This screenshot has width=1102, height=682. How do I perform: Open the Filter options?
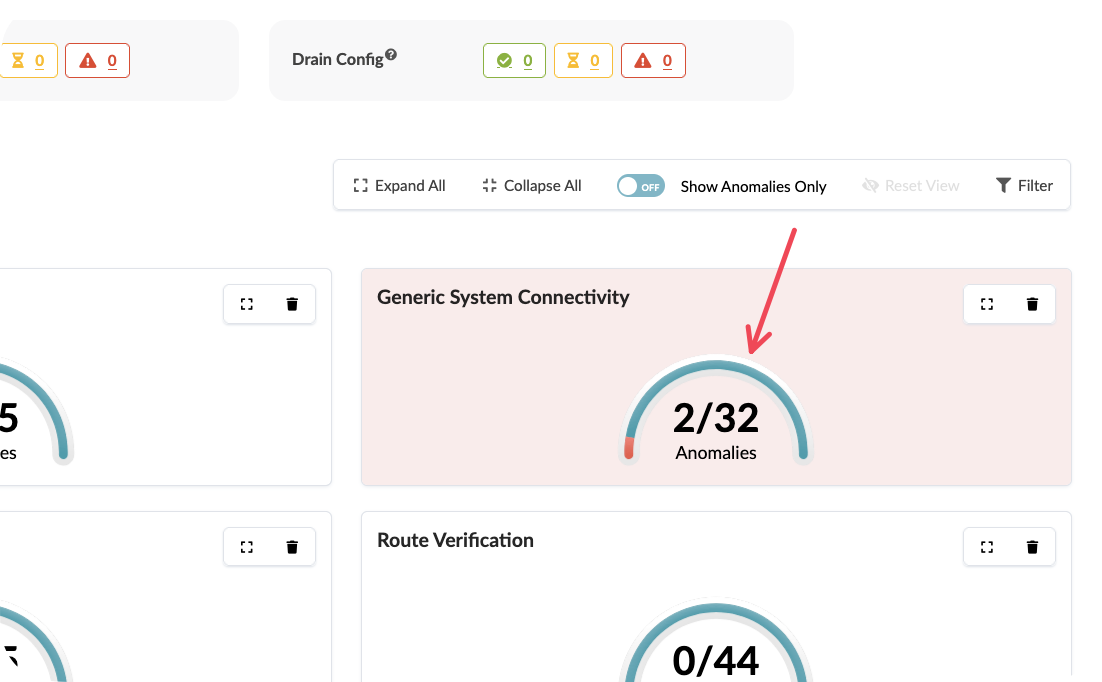(1024, 186)
